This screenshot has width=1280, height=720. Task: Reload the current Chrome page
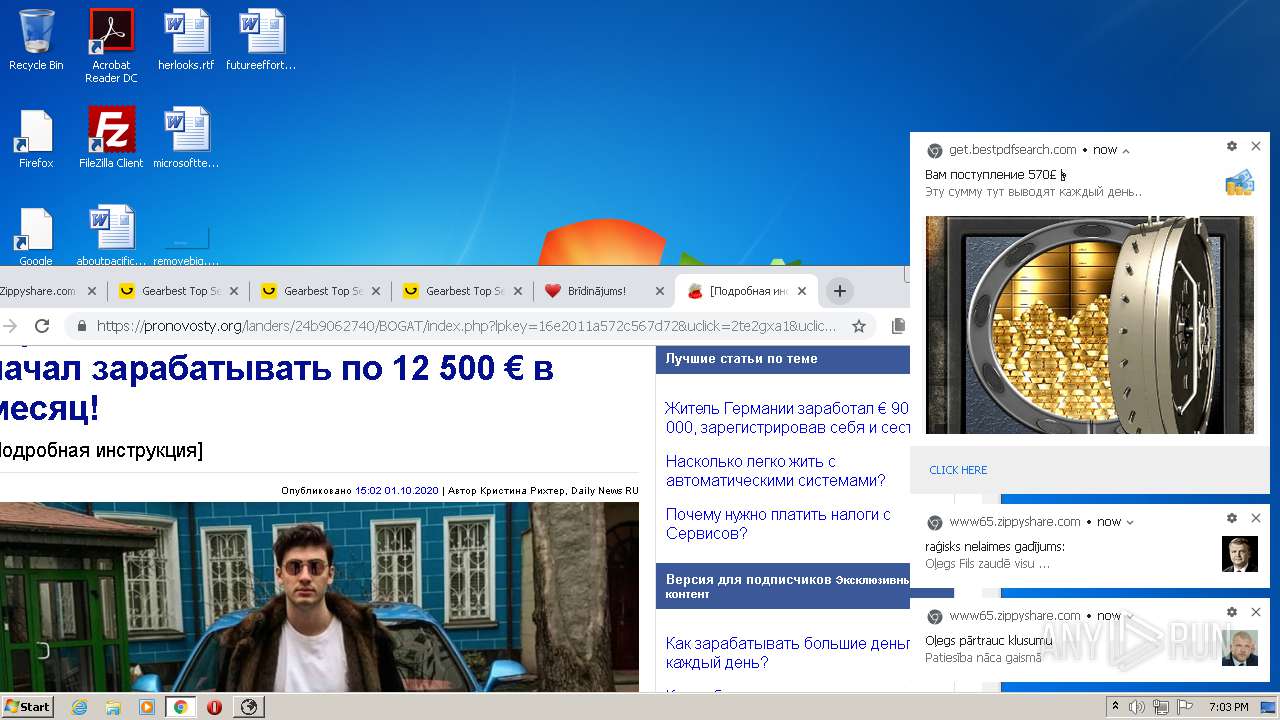point(42,326)
